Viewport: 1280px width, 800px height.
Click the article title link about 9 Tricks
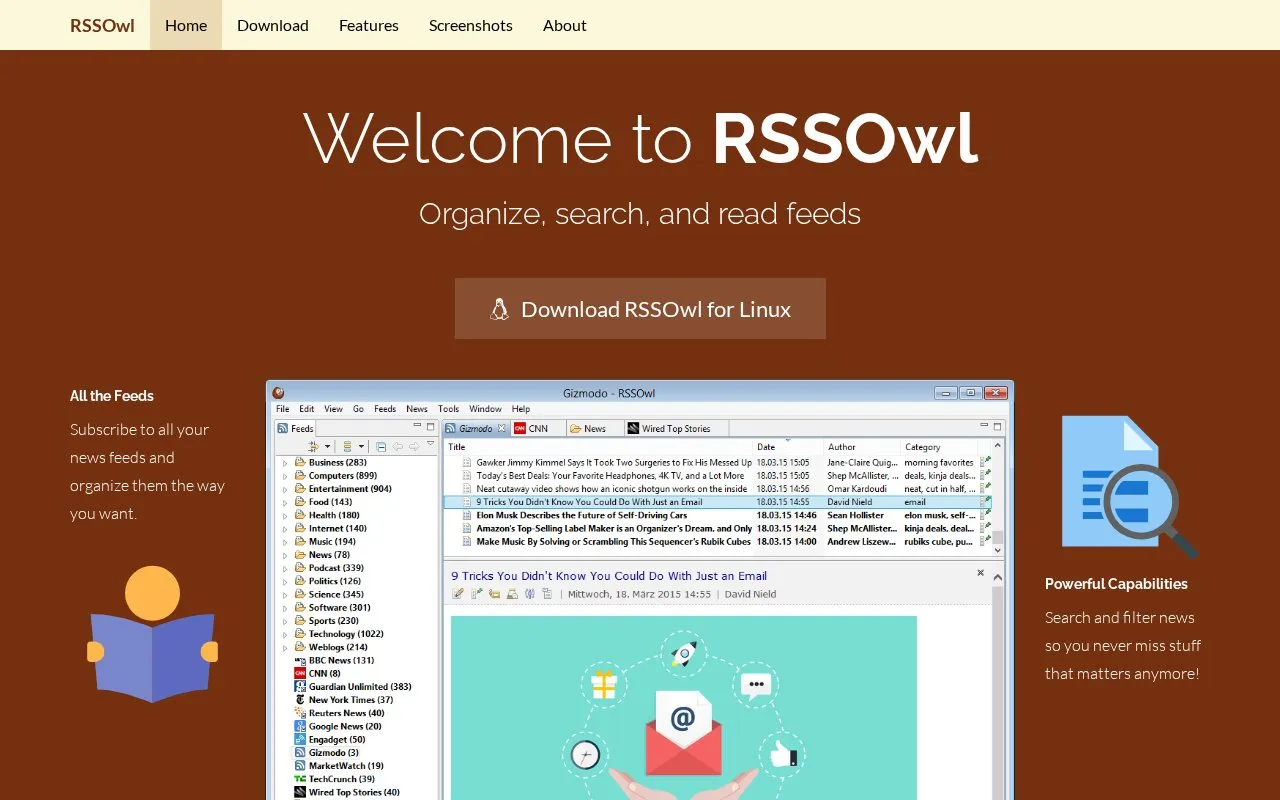click(x=609, y=576)
